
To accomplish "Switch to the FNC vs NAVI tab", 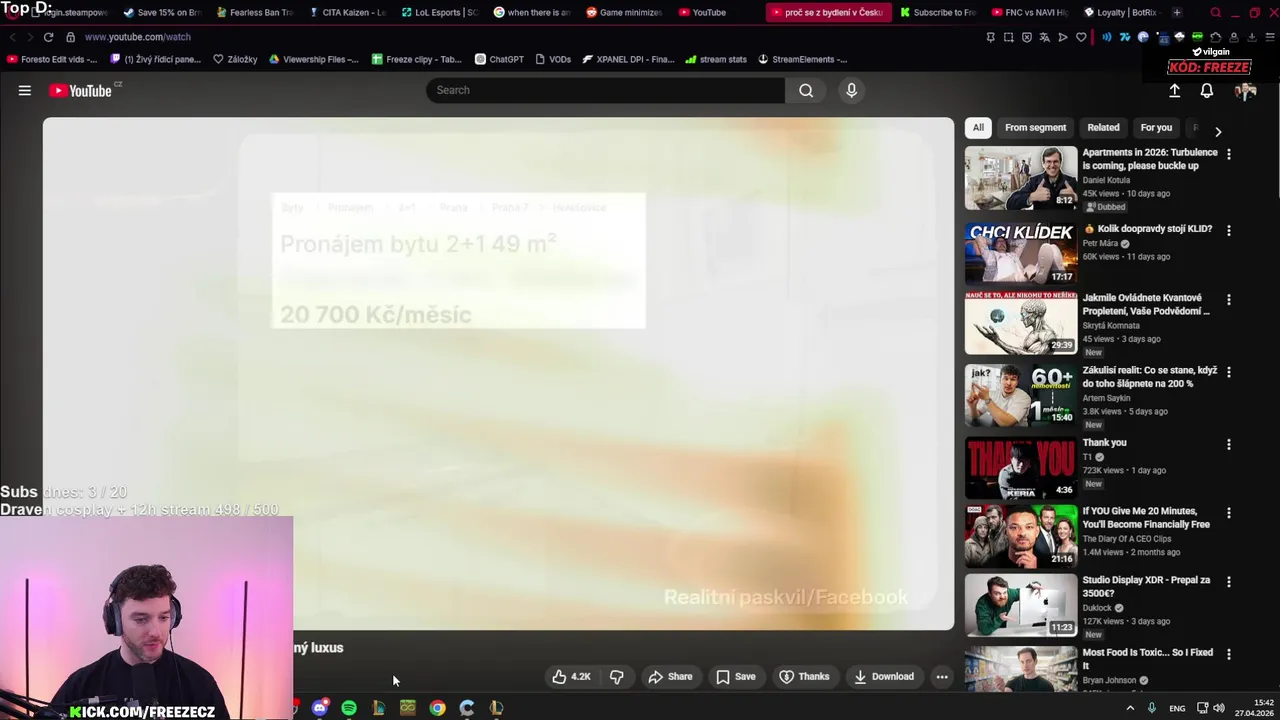I will [1030, 12].
